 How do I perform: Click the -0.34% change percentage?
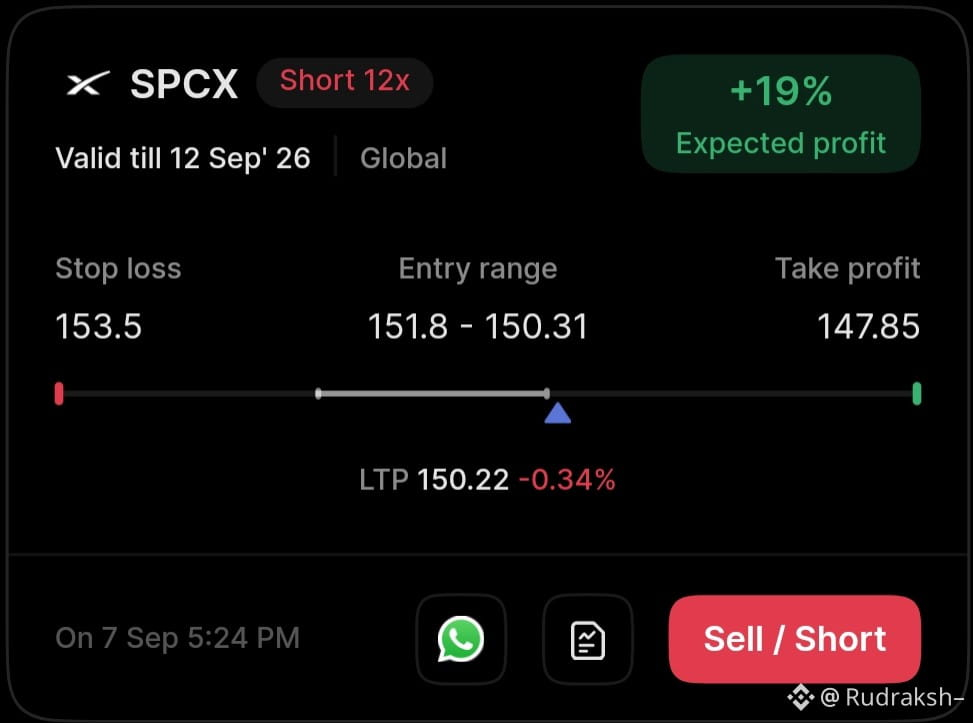[567, 480]
